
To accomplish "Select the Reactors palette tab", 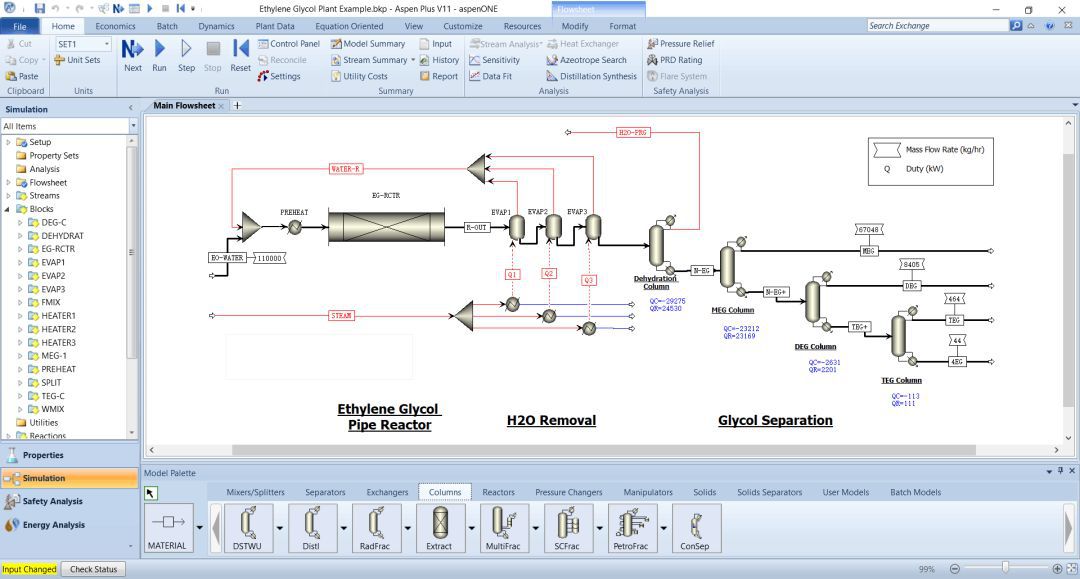I will pyautogui.click(x=499, y=492).
